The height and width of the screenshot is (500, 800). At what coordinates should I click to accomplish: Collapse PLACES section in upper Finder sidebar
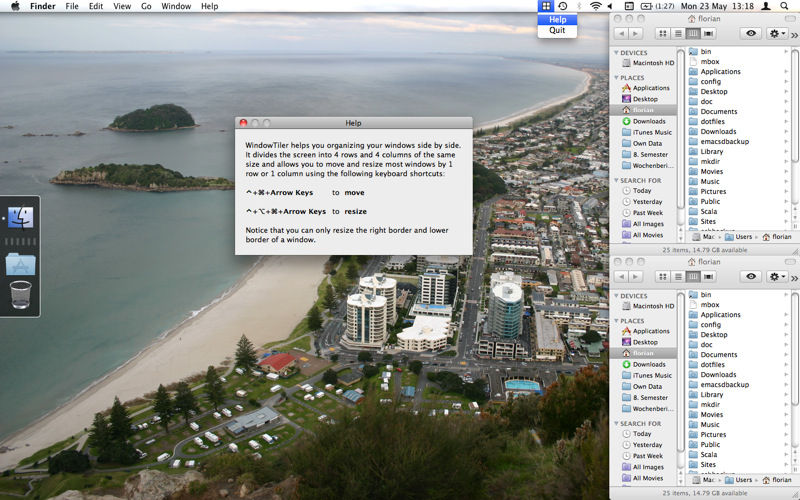tap(616, 78)
